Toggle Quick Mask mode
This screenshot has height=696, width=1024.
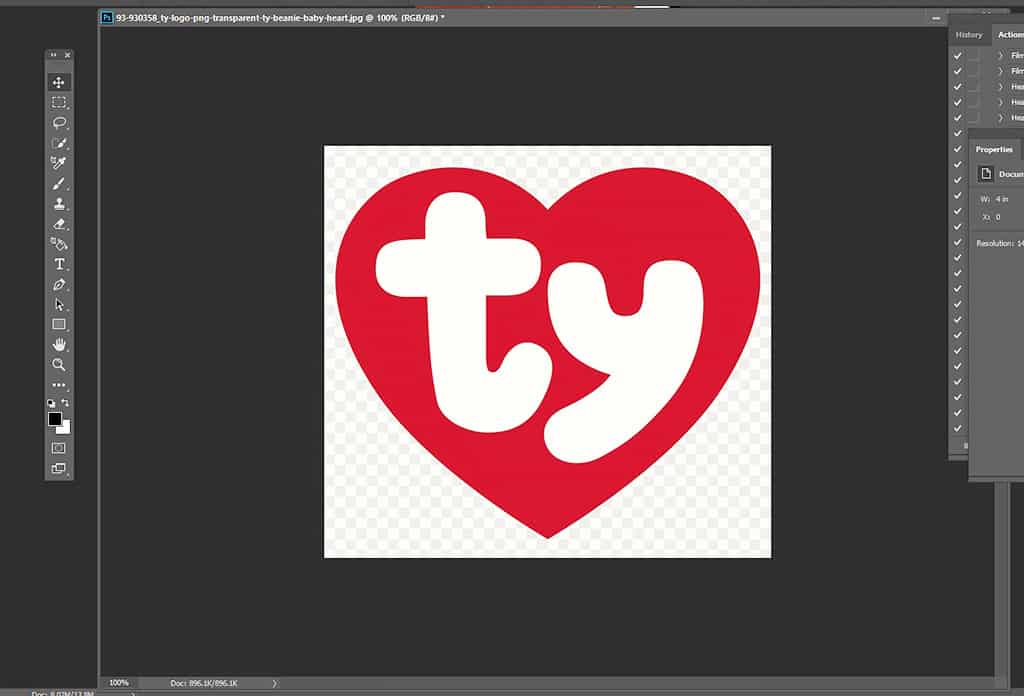coord(59,448)
